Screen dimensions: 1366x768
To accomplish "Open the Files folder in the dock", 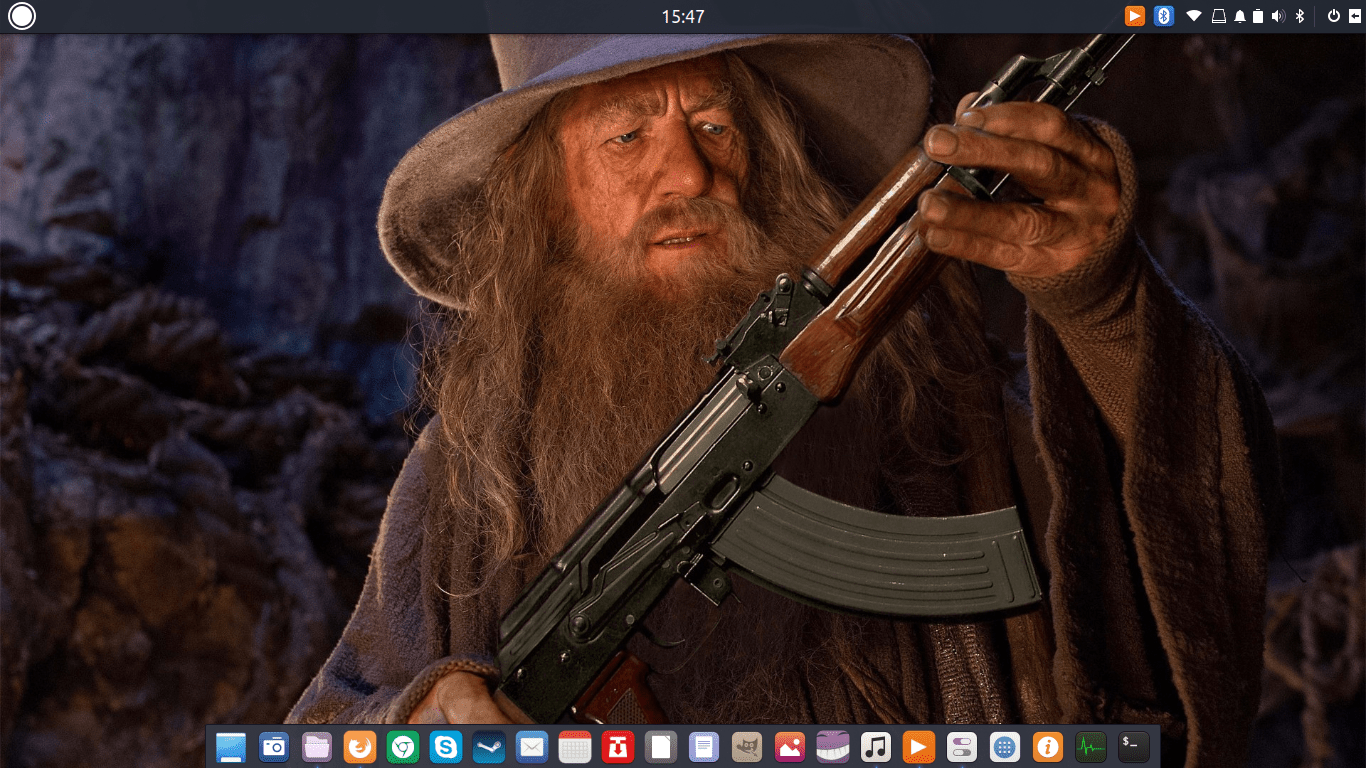I will click(x=317, y=746).
